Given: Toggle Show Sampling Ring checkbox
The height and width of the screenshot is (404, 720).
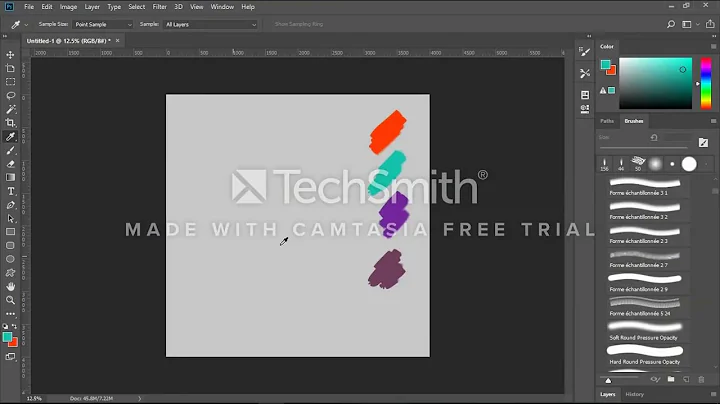Looking at the screenshot, I should (298, 24).
